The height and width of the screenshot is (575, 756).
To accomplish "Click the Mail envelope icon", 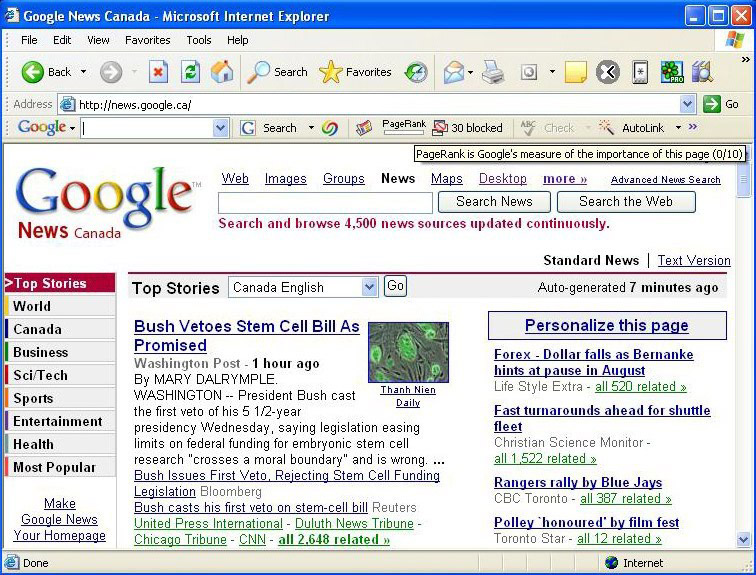I will (x=454, y=72).
